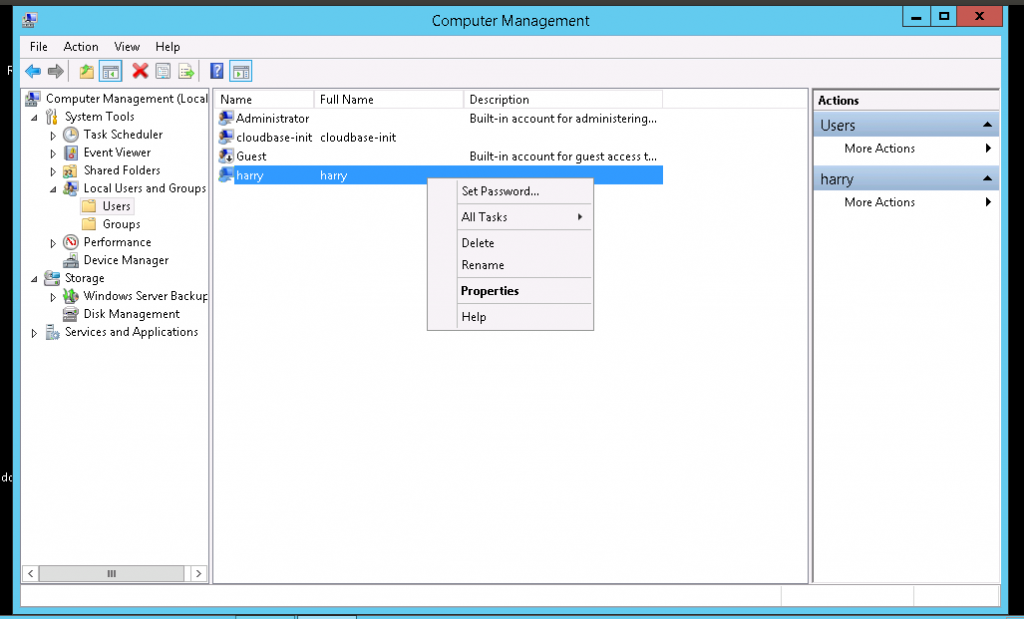
Task: Click the Back arrow in the toolbar
Action: [x=33, y=71]
